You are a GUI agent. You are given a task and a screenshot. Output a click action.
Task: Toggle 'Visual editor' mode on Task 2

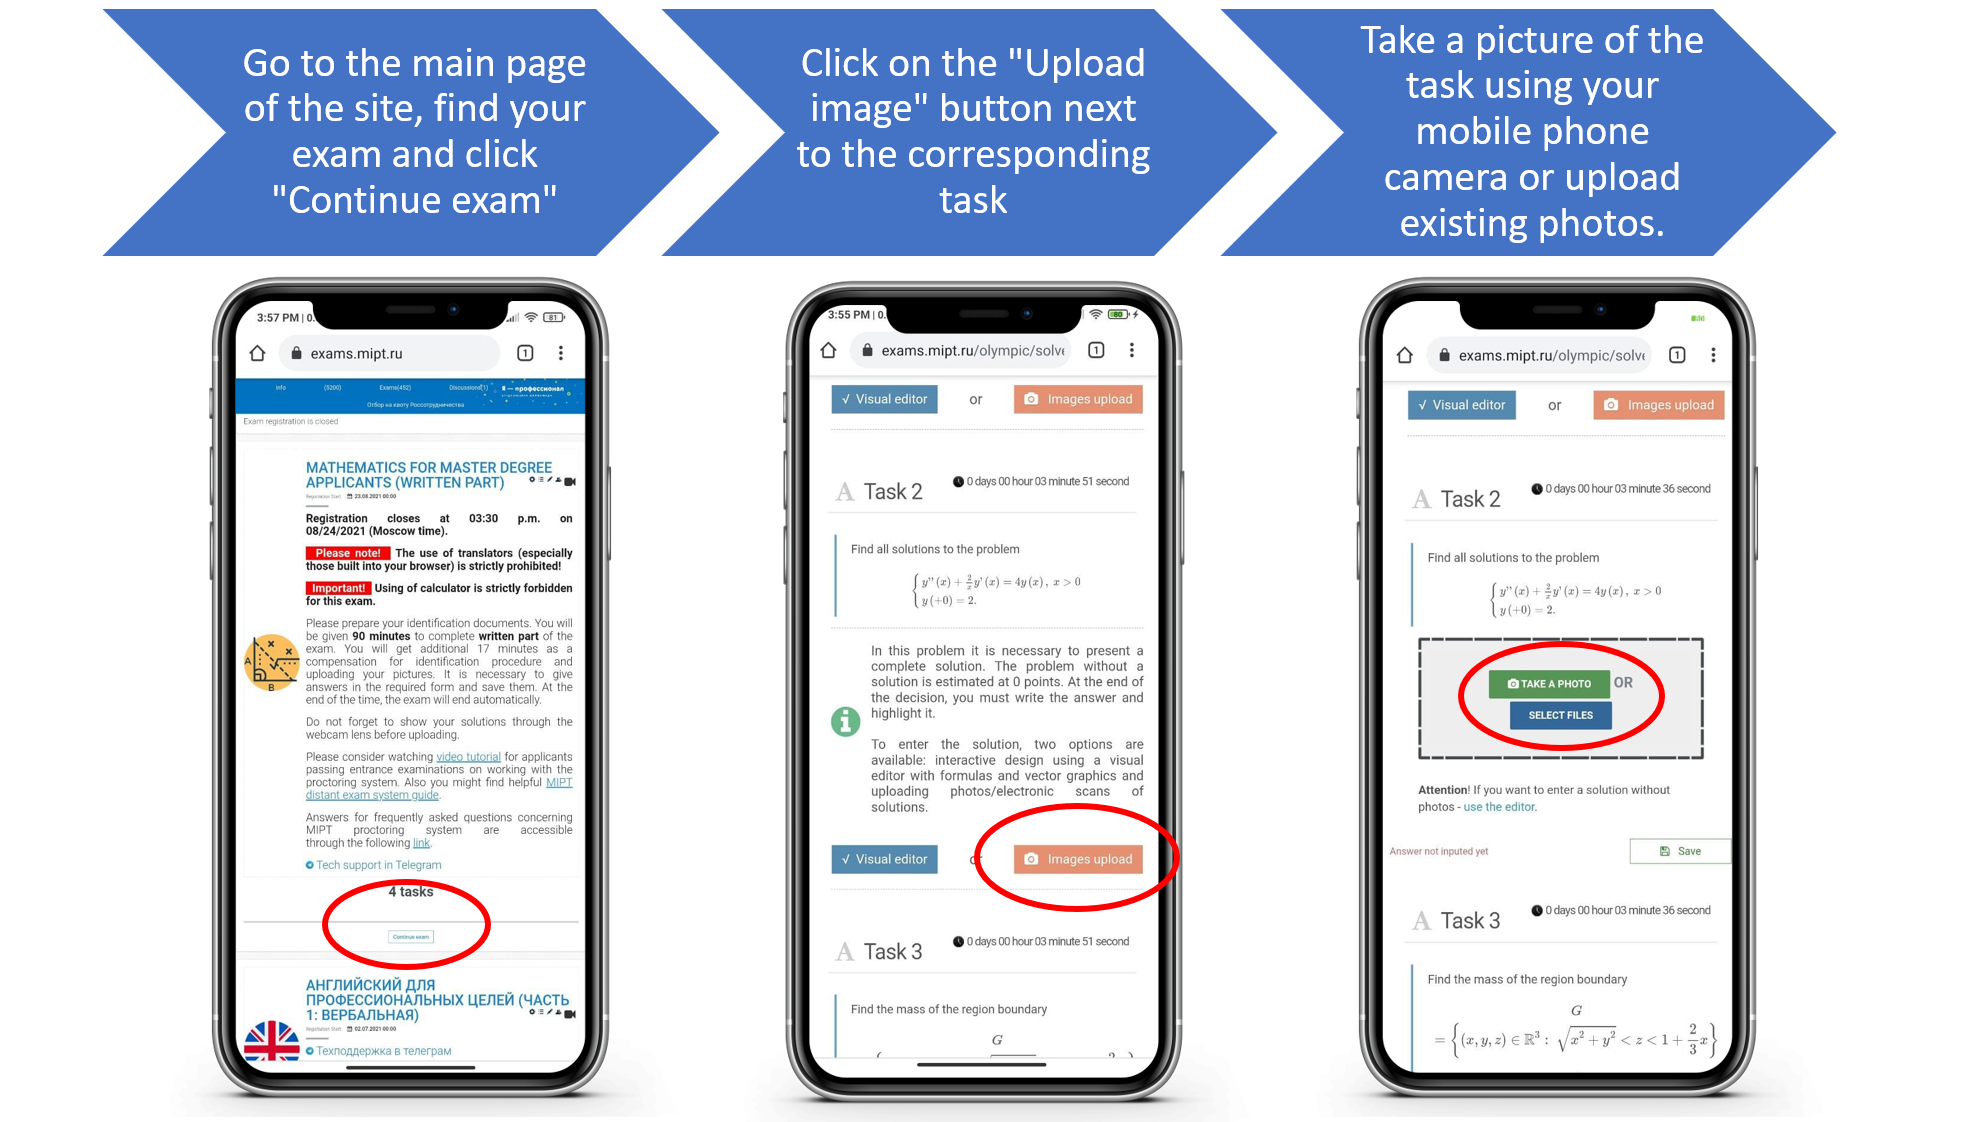885,859
